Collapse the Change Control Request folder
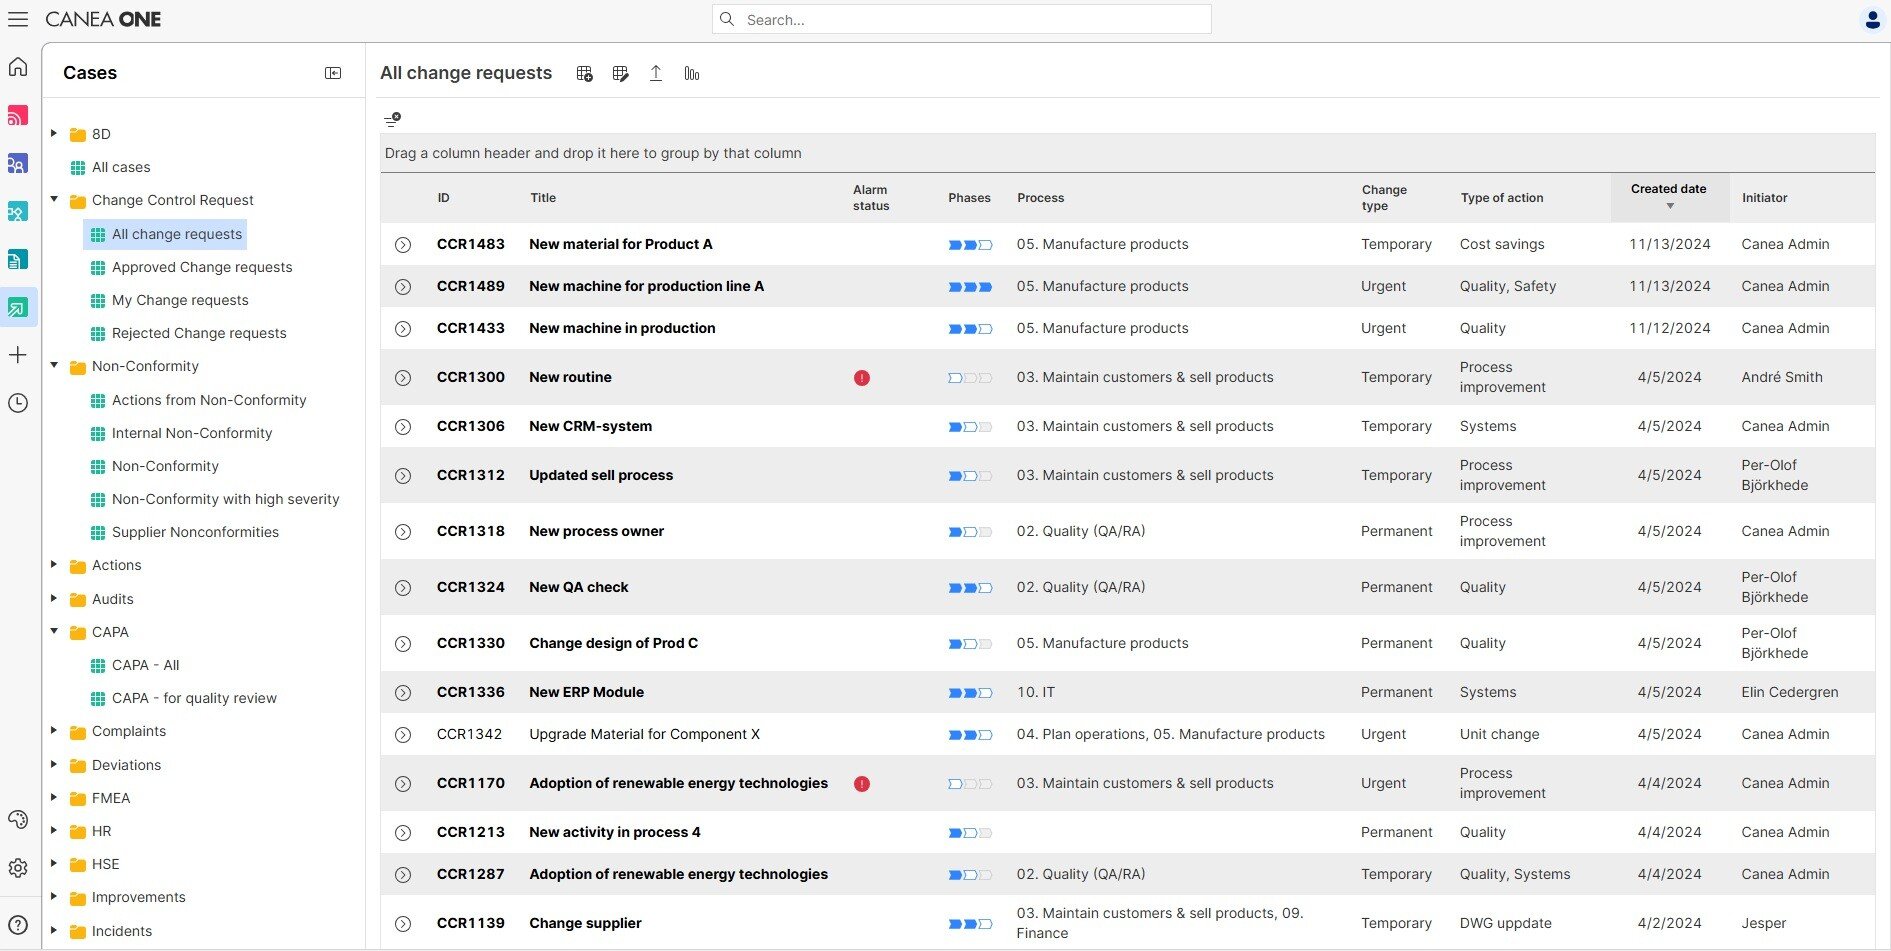This screenshot has height=951, width=1891. [54, 200]
